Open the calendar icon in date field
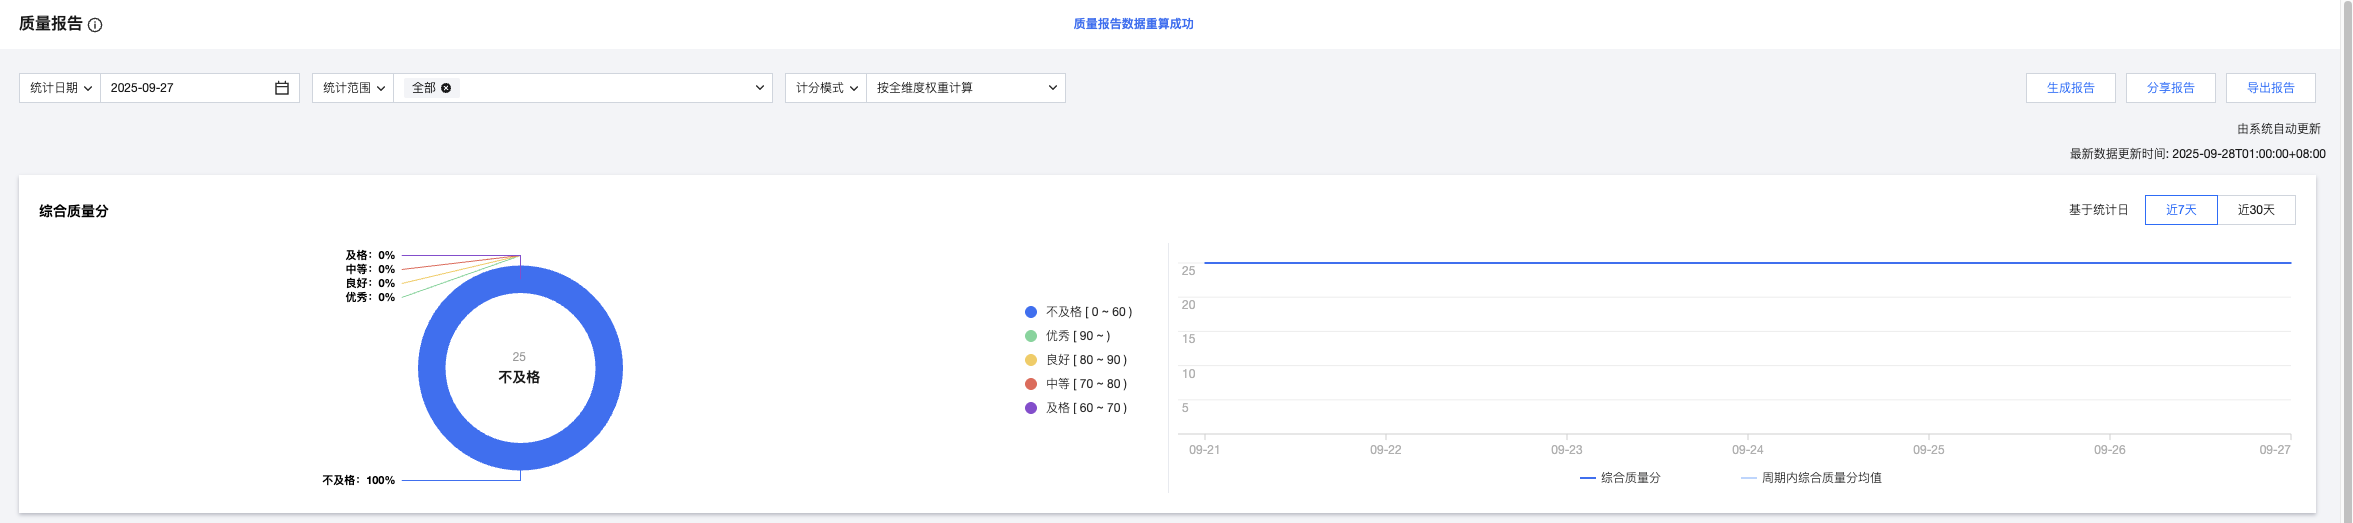Screen dimensions: 2353x523 pyautogui.click(x=282, y=88)
